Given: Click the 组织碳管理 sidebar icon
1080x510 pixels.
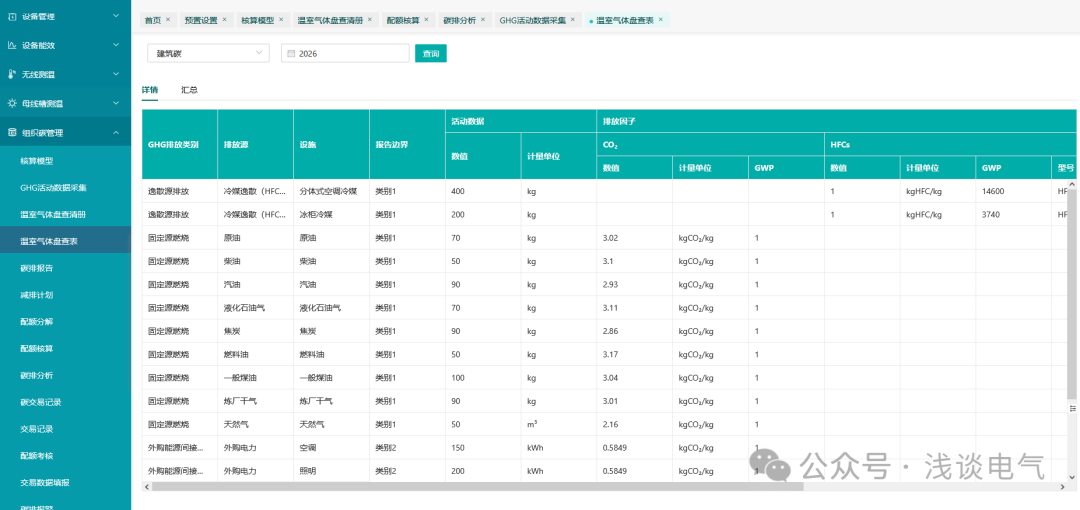Looking at the screenshot, I should (x=12, y=132).
